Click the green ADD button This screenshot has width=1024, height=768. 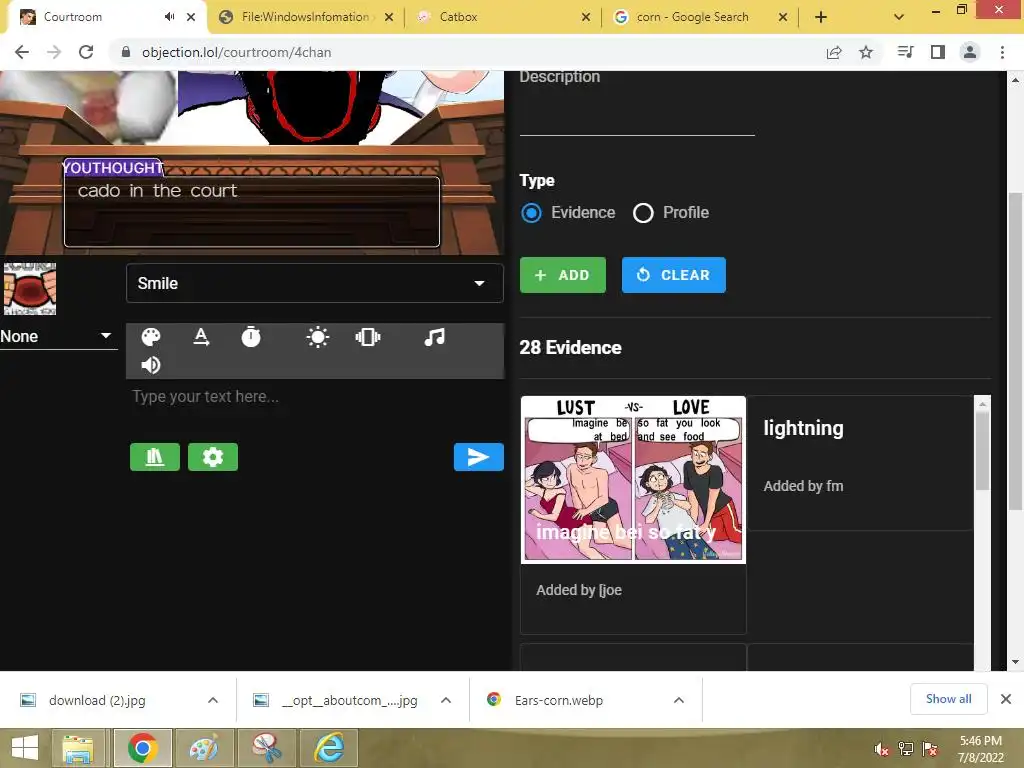coord(563,275)
